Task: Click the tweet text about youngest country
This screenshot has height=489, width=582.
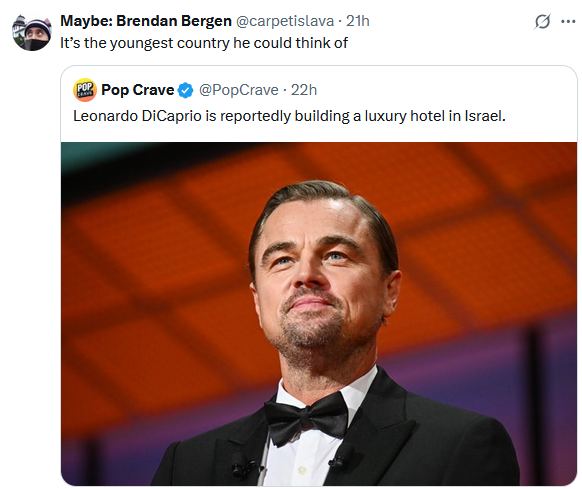Action: point(204,43)
